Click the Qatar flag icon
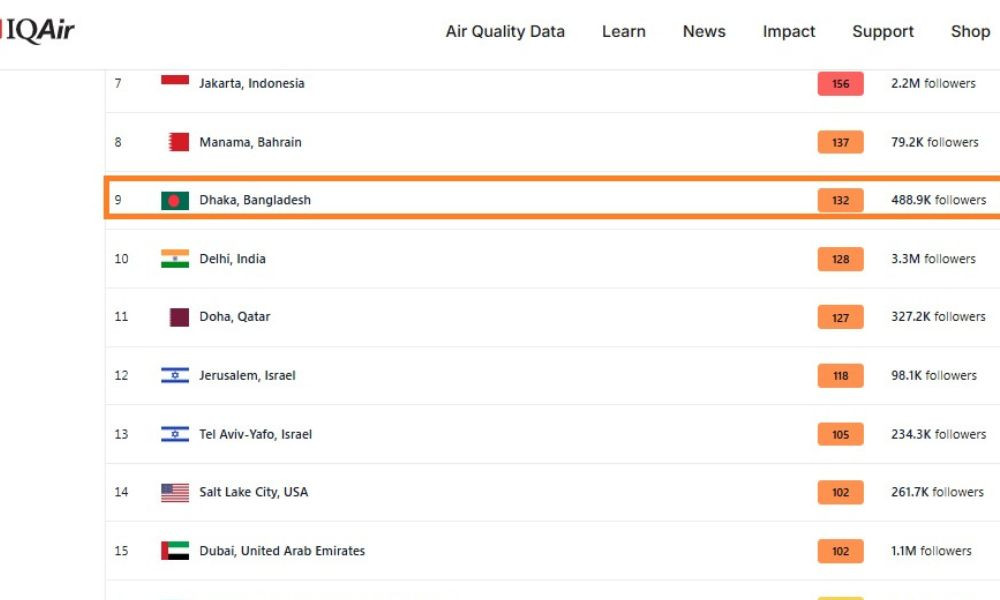Image resolution: width=1000 pixels, height=600 pixels. pyautogui.click(x=179, y=317)
